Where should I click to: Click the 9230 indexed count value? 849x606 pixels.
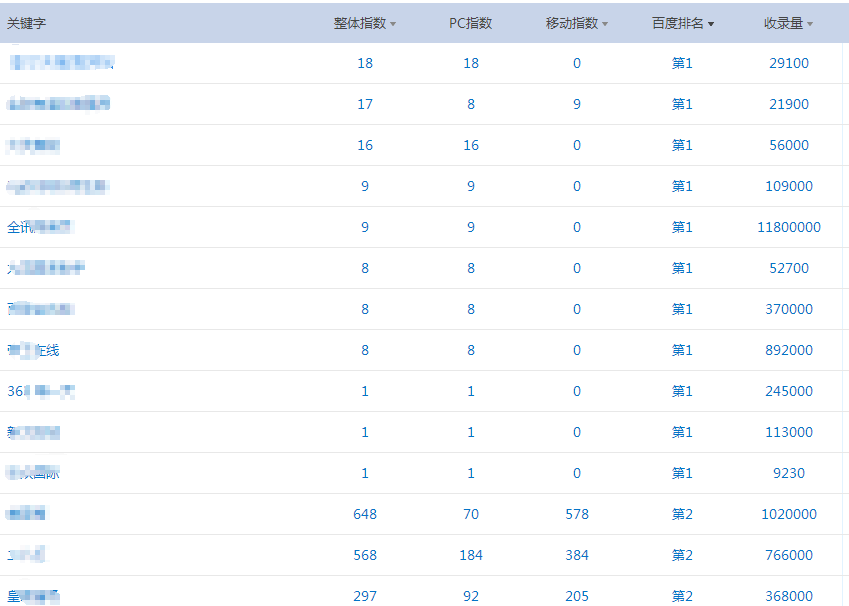[788, 473]
